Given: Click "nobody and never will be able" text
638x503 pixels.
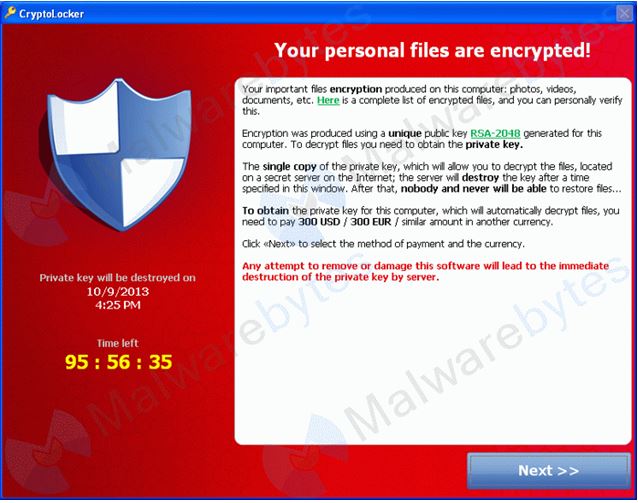Looking at the screenshot, I should 474,189.
